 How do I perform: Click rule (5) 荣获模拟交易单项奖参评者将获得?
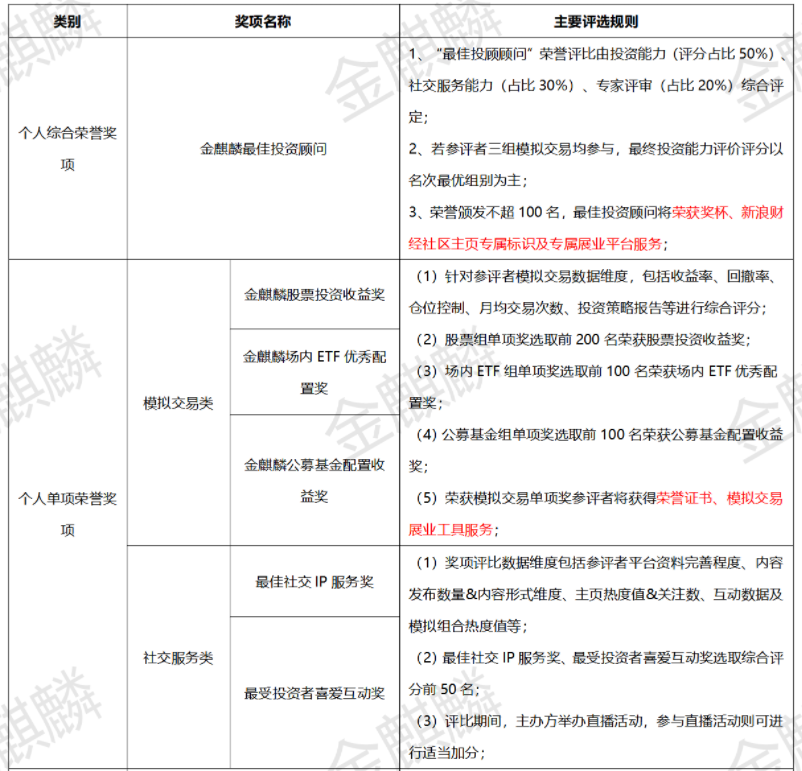point(598,498)
